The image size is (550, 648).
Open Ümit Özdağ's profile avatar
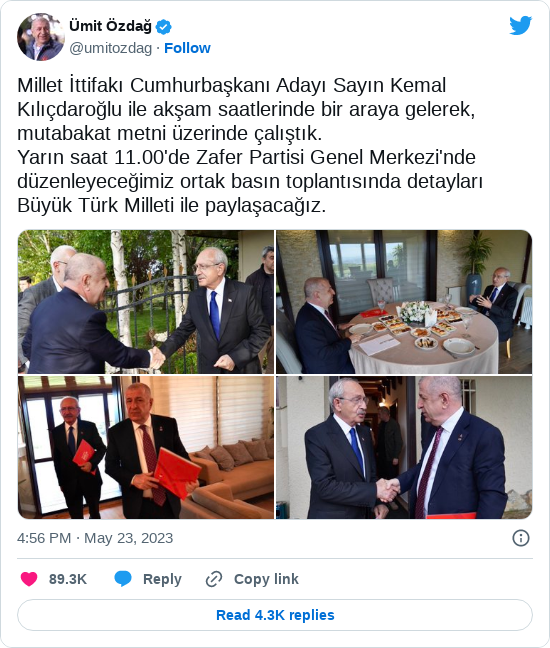tap(41, 37)
